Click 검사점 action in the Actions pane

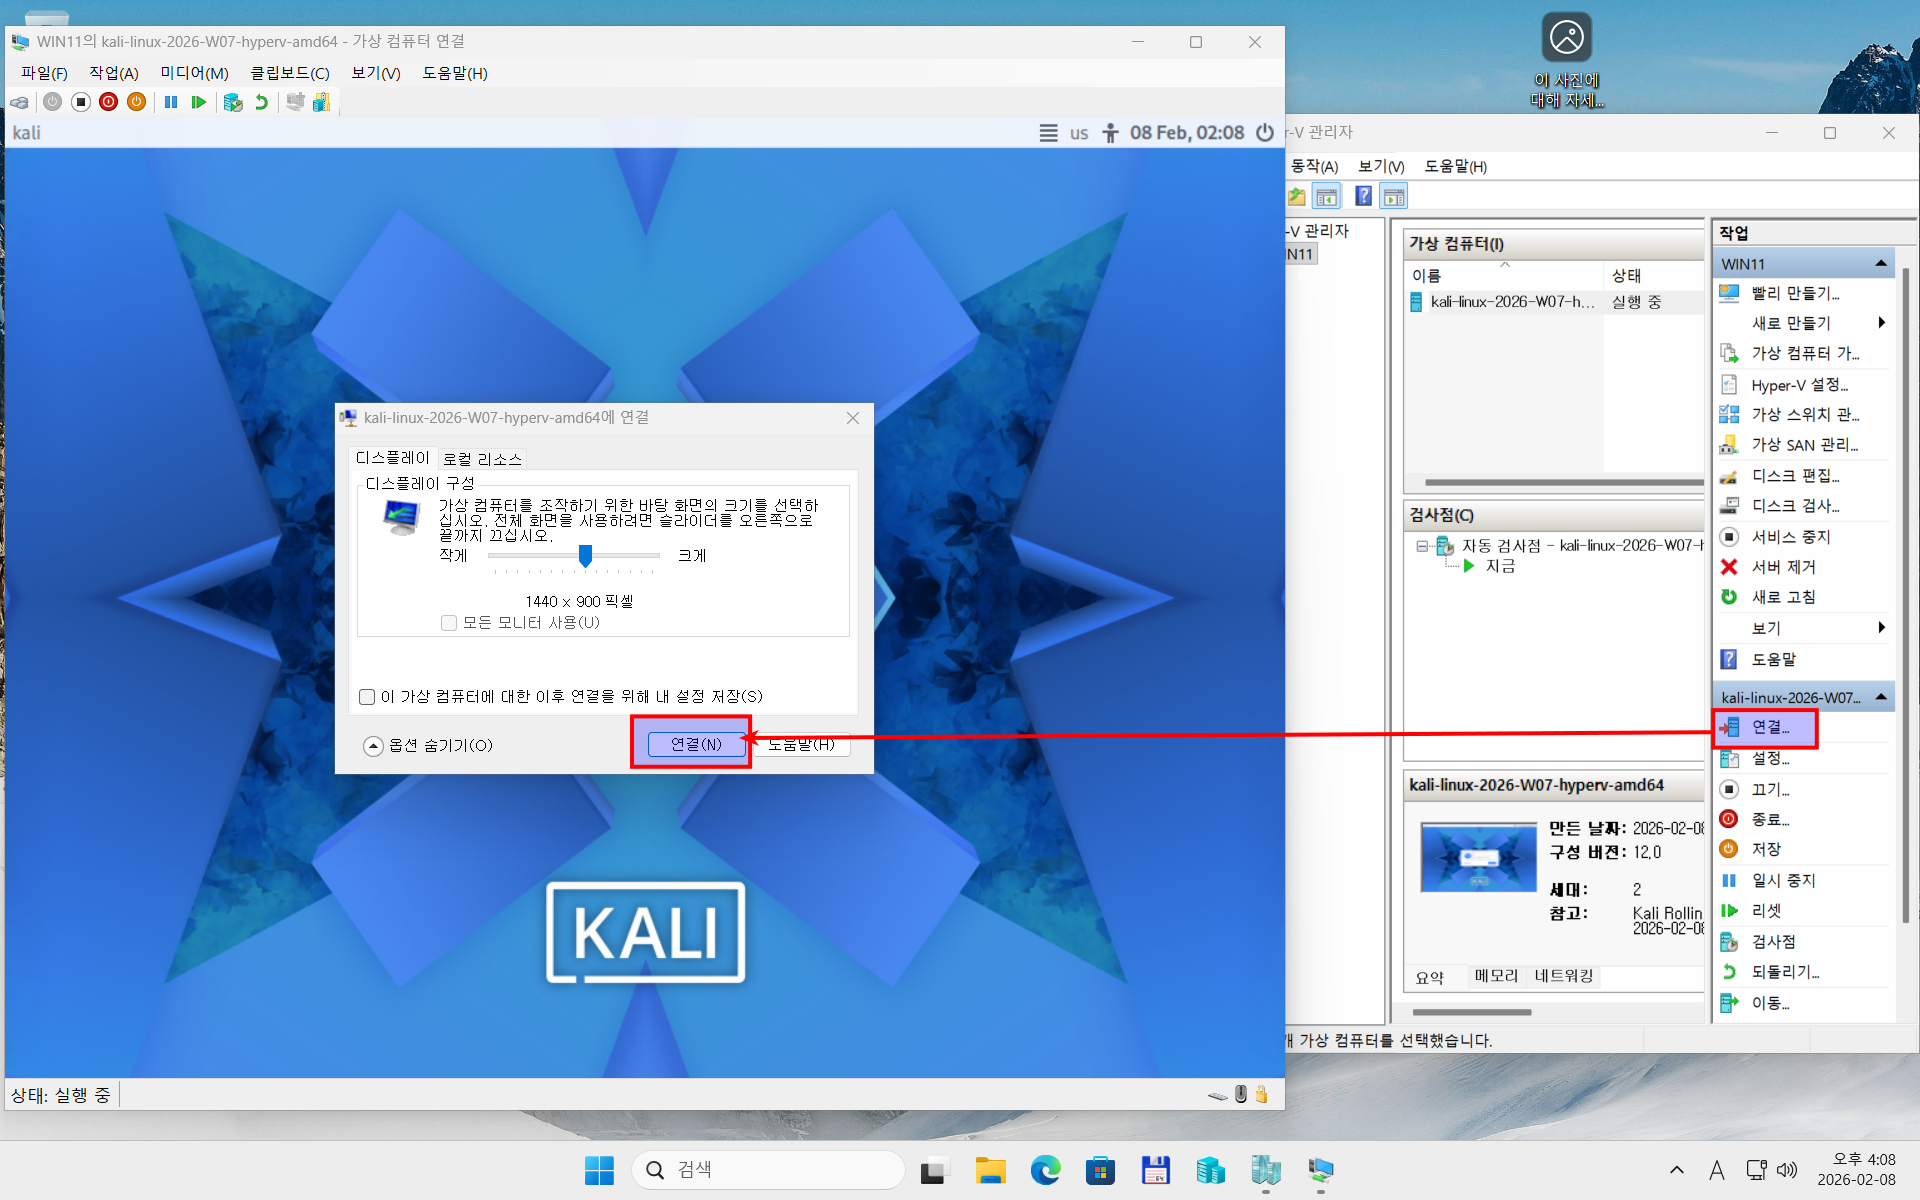[x=1773, y=942]
